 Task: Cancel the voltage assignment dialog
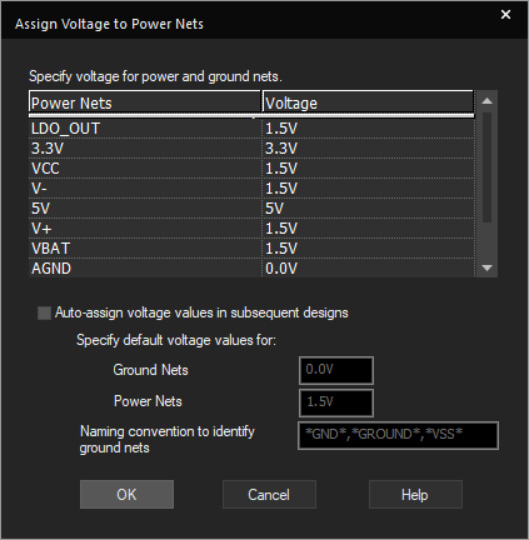(269, 495)
